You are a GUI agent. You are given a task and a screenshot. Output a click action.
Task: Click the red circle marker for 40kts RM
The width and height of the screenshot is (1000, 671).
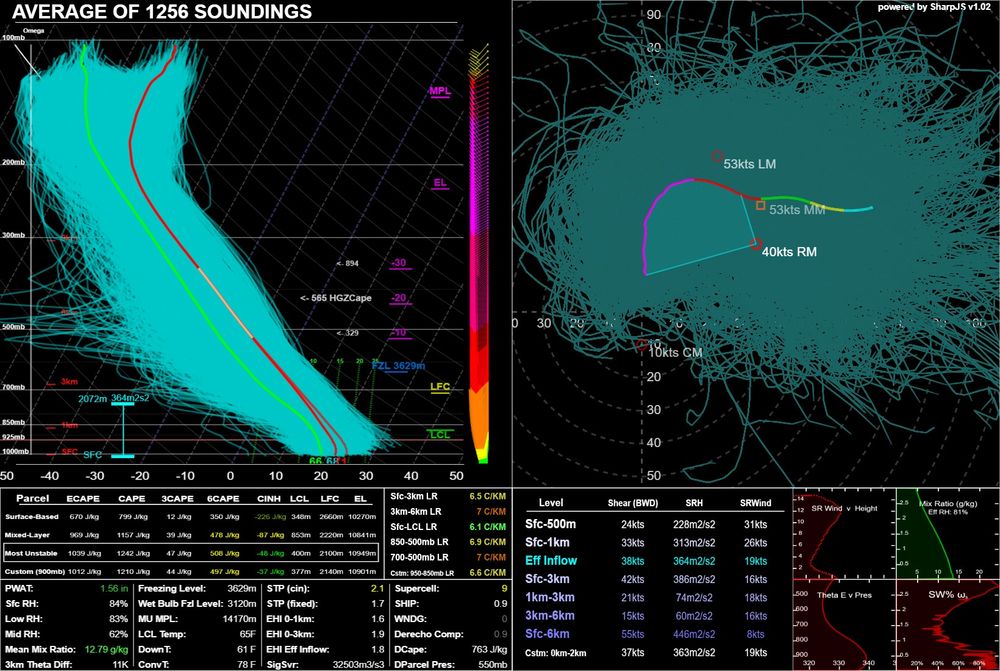coord(756,244)
